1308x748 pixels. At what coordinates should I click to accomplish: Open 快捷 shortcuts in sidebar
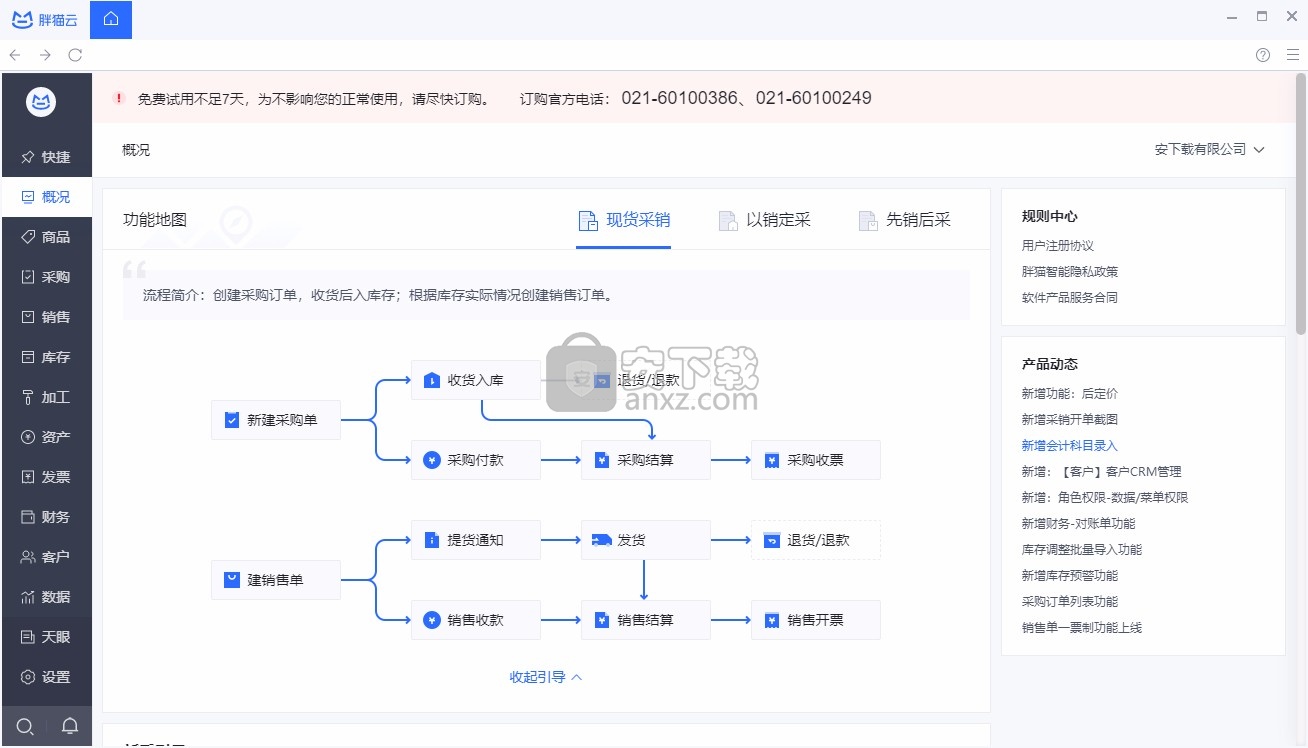click(x=46, y=157)
